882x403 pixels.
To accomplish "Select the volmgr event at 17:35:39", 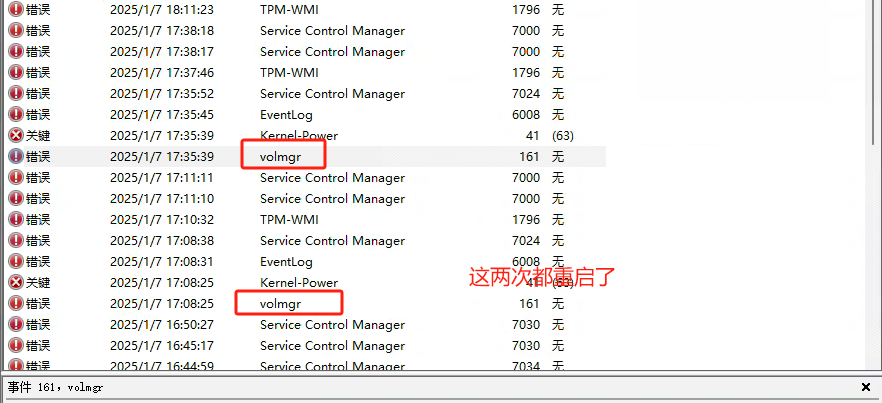I will tap(305, 156).
